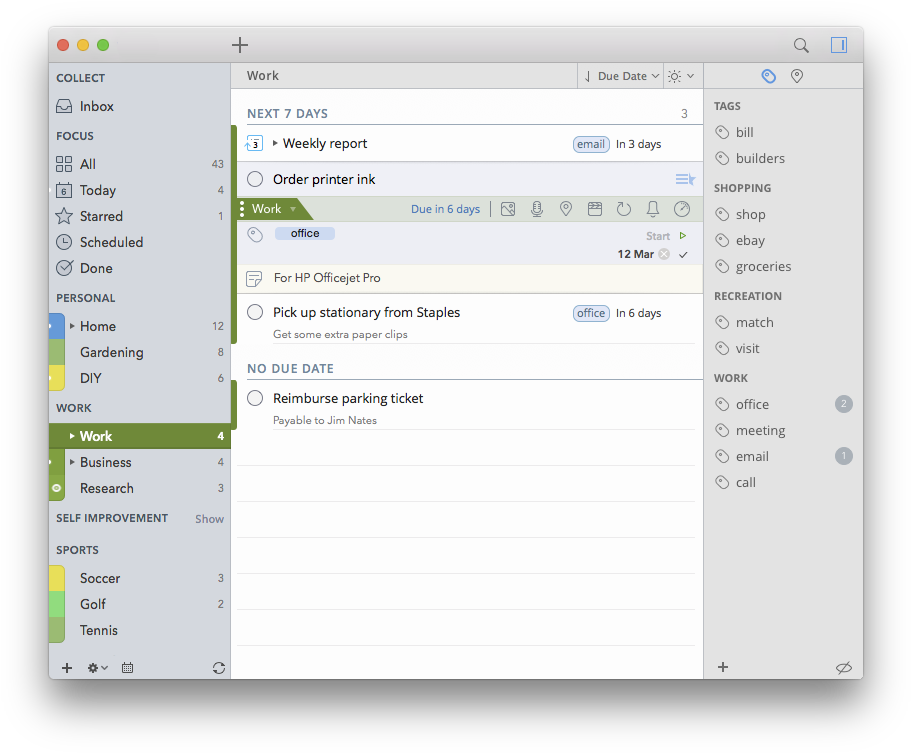This screenshot has width=911, height=753.
Task: Click the bell alert icon
Action: click(653, 209)
